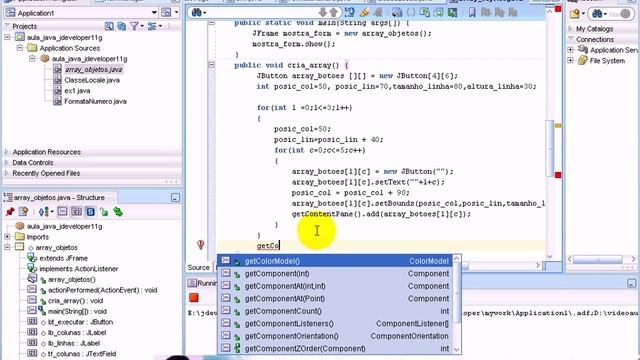Toggle the green show inherited members icon
Viewport: 640px width, 360px height.
point(118,212)
